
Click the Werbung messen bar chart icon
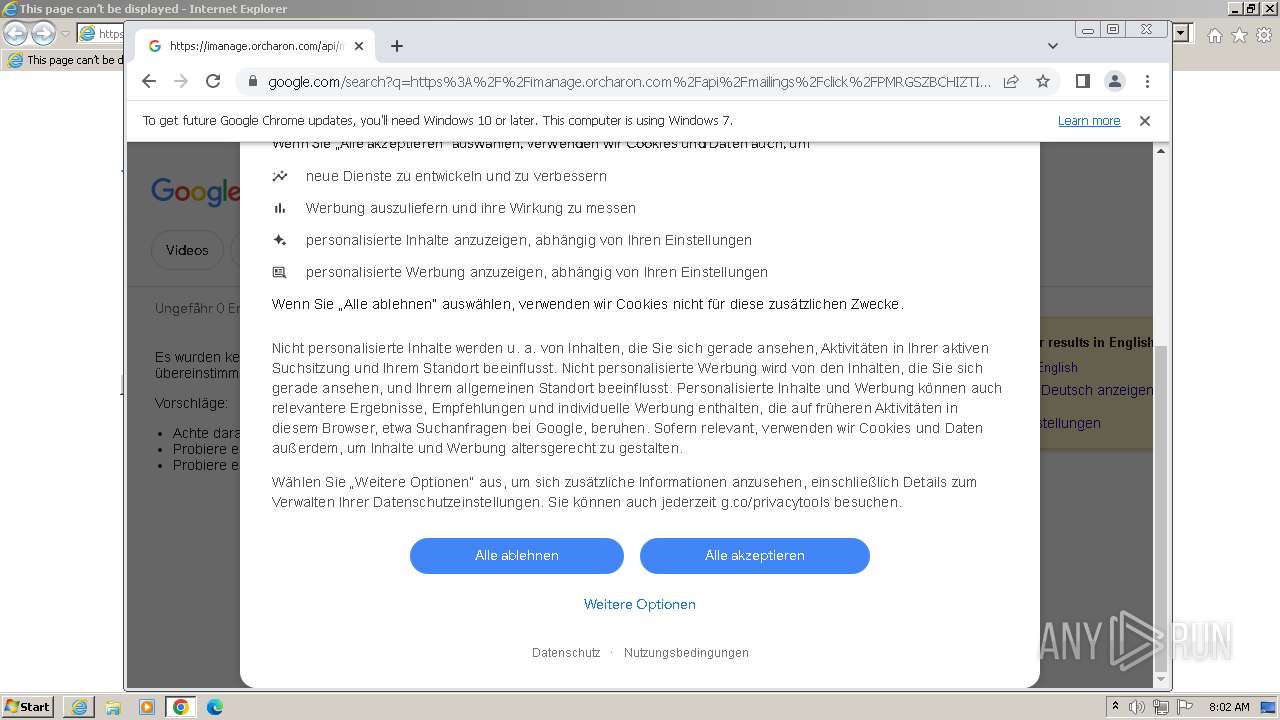280,208
